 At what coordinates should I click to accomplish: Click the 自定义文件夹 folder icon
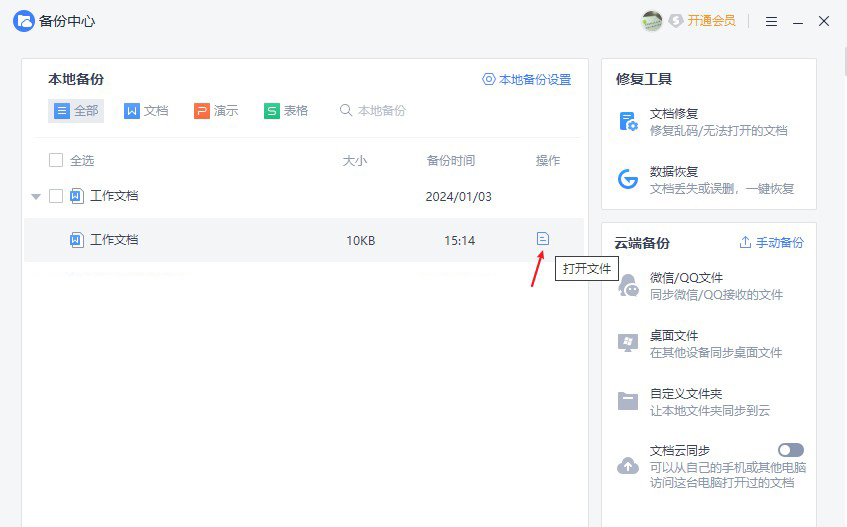(x=628, y=401)
